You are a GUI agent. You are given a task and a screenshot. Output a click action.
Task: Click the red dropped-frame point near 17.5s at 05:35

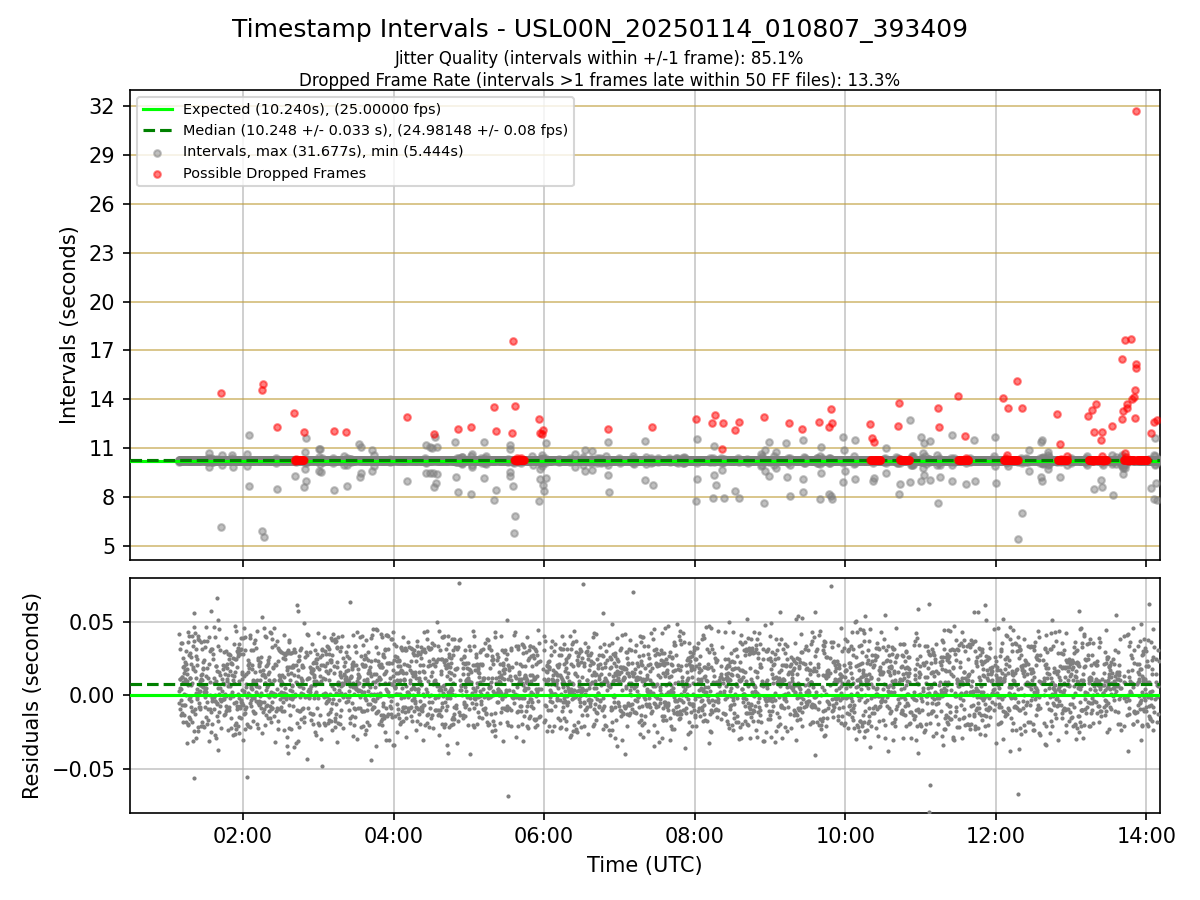(x=513, y=341)
